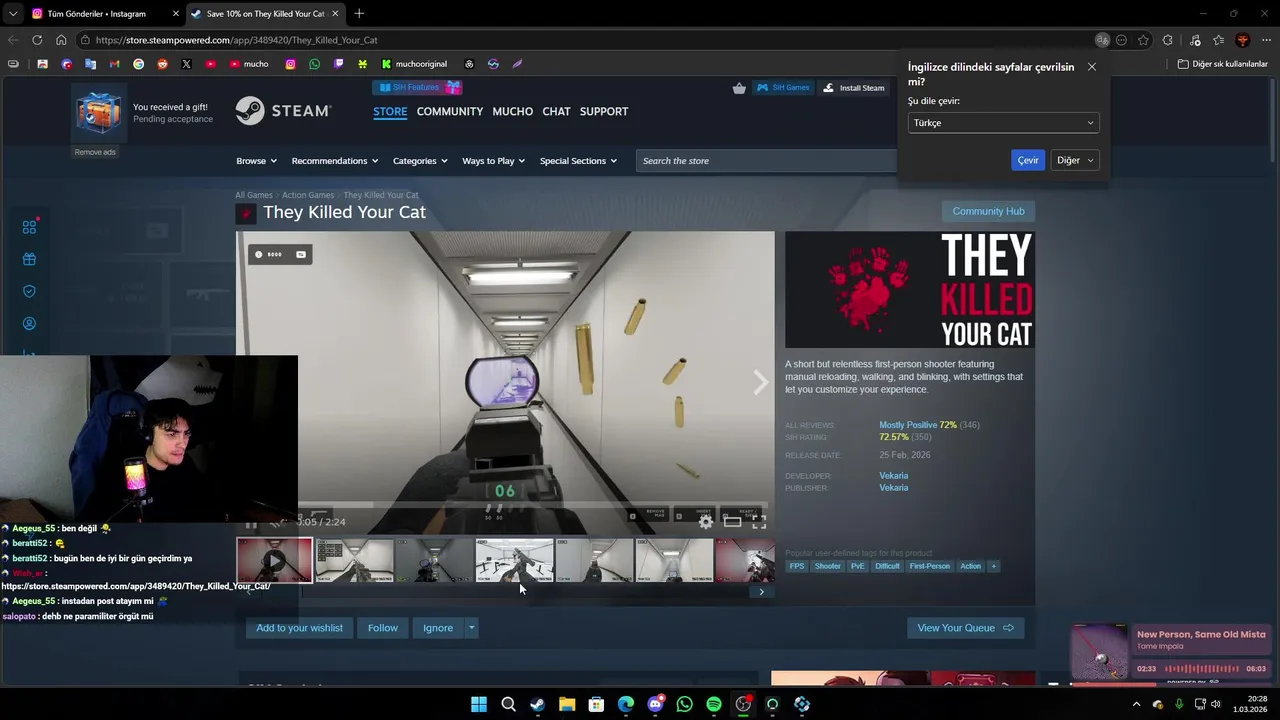Select Türkçe translation language dropdown
The height and width of the screenshot is (720, 1280).
click(x=1003, y=123)
